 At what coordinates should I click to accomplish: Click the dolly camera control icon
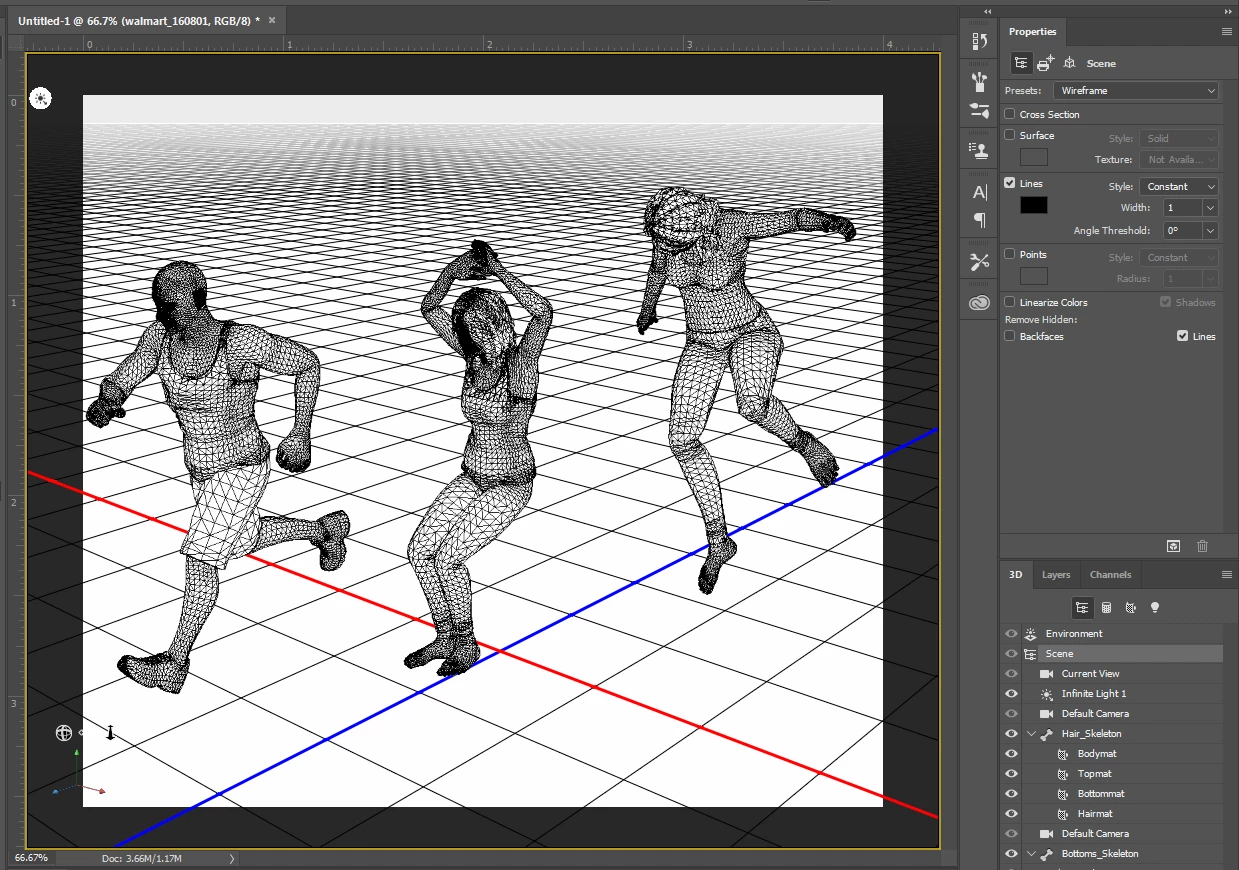(110, 733)
